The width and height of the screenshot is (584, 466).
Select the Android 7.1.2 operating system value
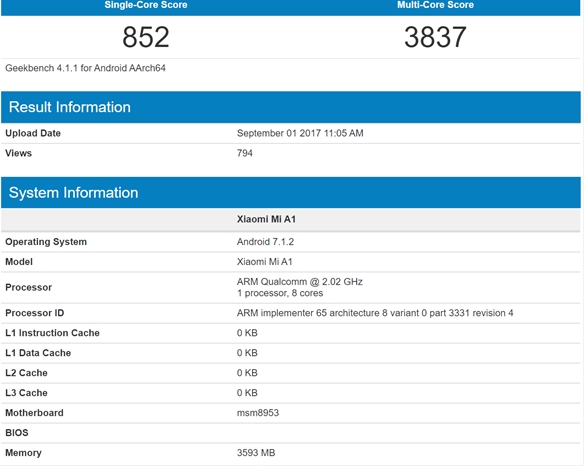pos(265,242)
